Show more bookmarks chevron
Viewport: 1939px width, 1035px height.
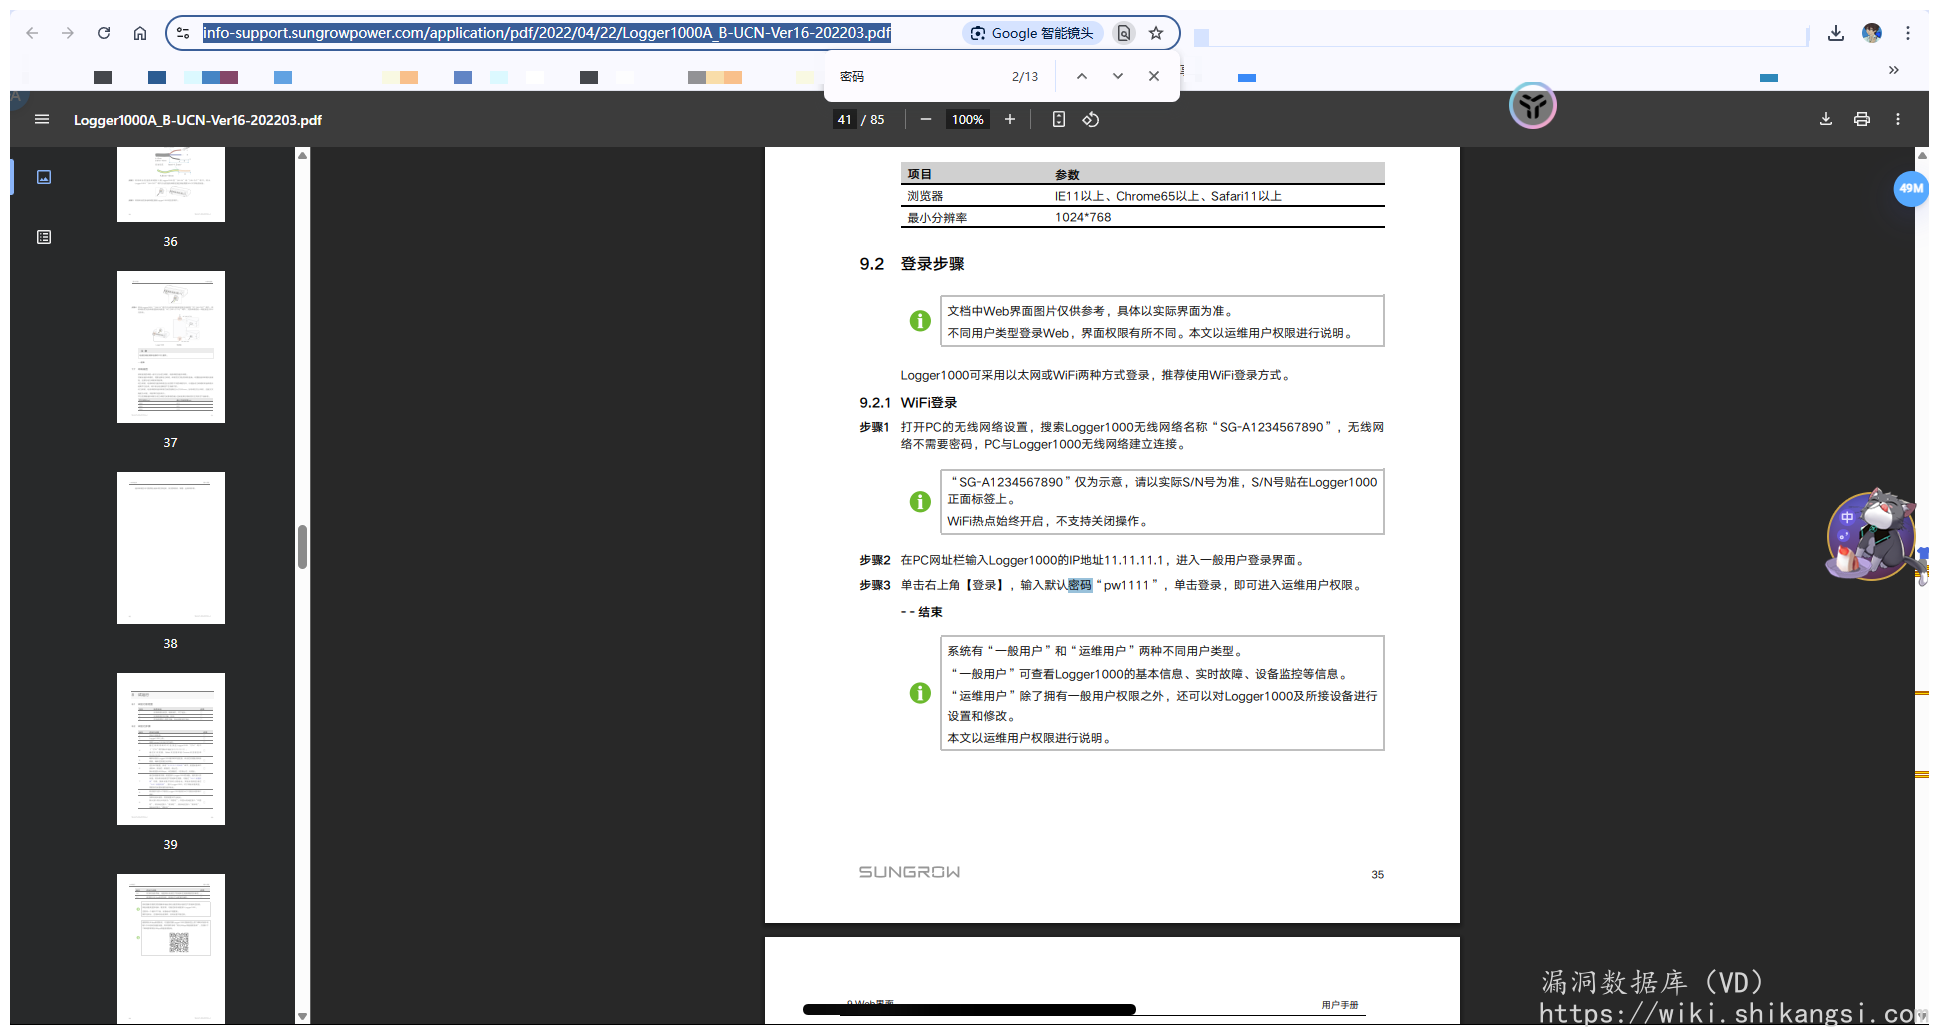(x=1893, y=70)
